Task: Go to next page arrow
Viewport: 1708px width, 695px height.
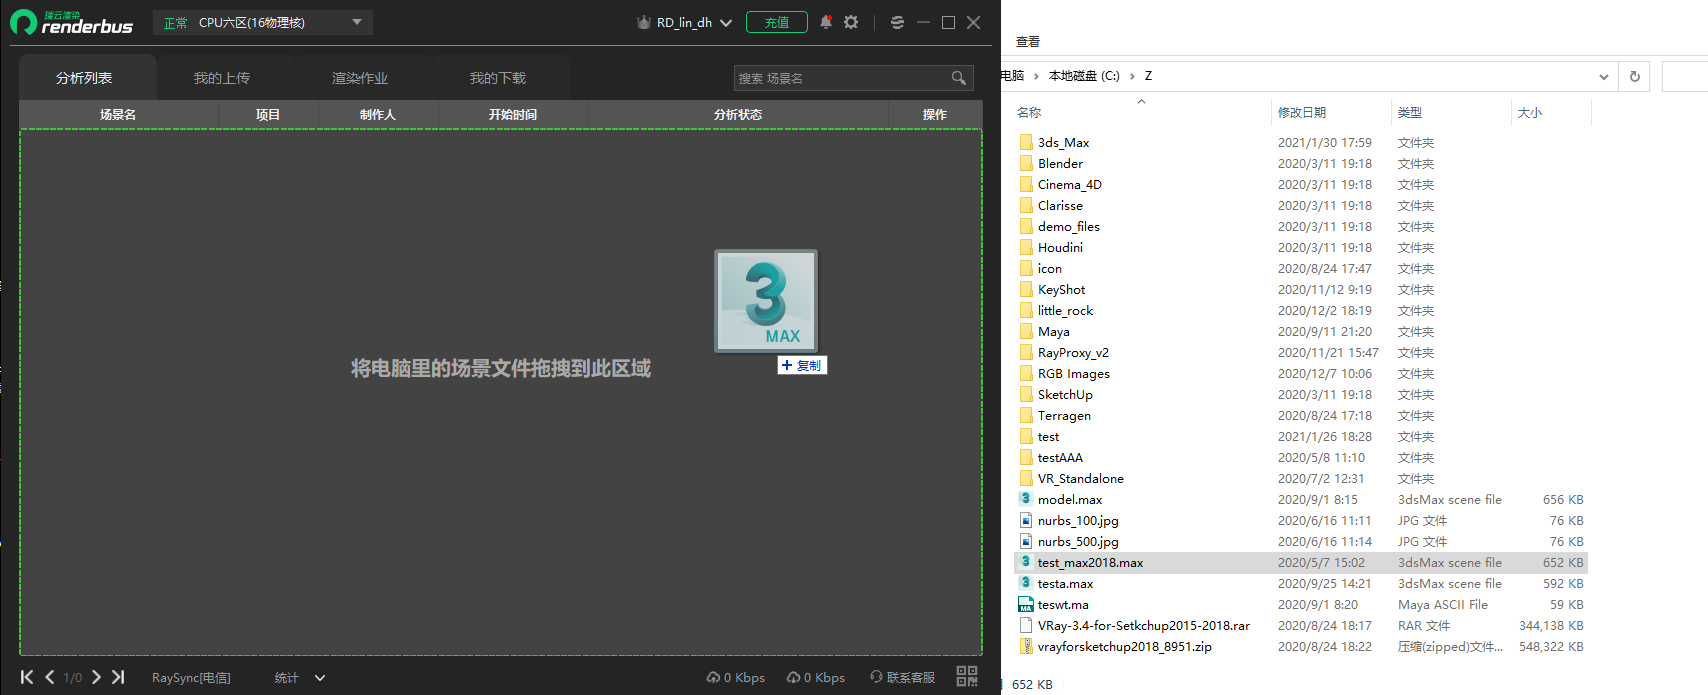Action: coord(96,677)
